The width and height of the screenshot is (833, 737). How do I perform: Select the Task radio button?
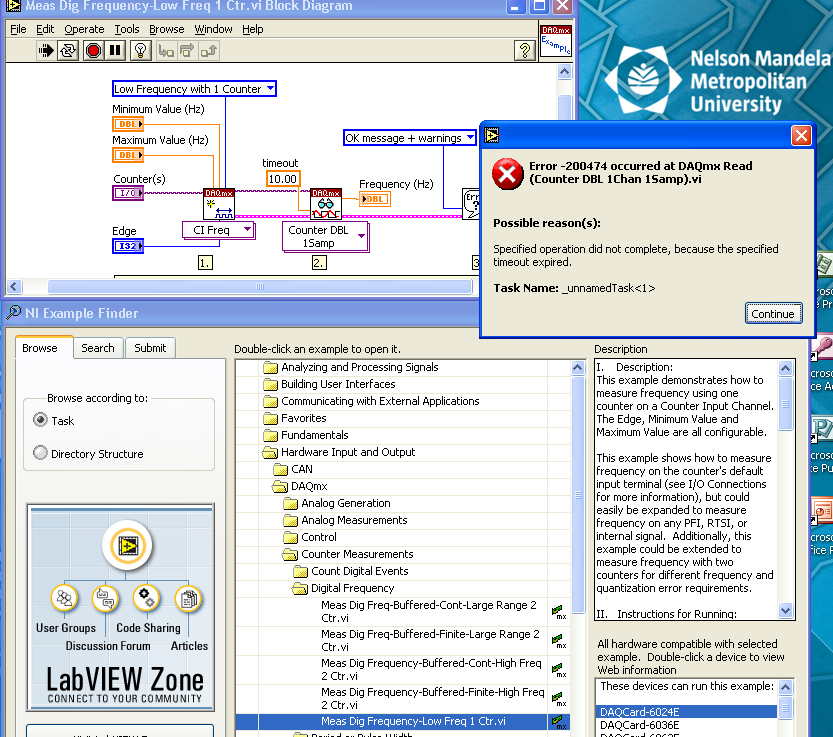[40, 420]
